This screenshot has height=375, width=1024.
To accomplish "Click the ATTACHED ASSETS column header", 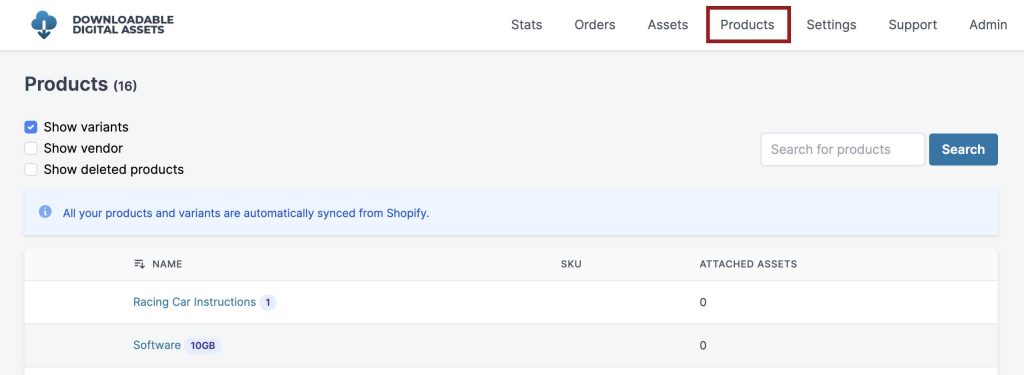I will [748, 264].
